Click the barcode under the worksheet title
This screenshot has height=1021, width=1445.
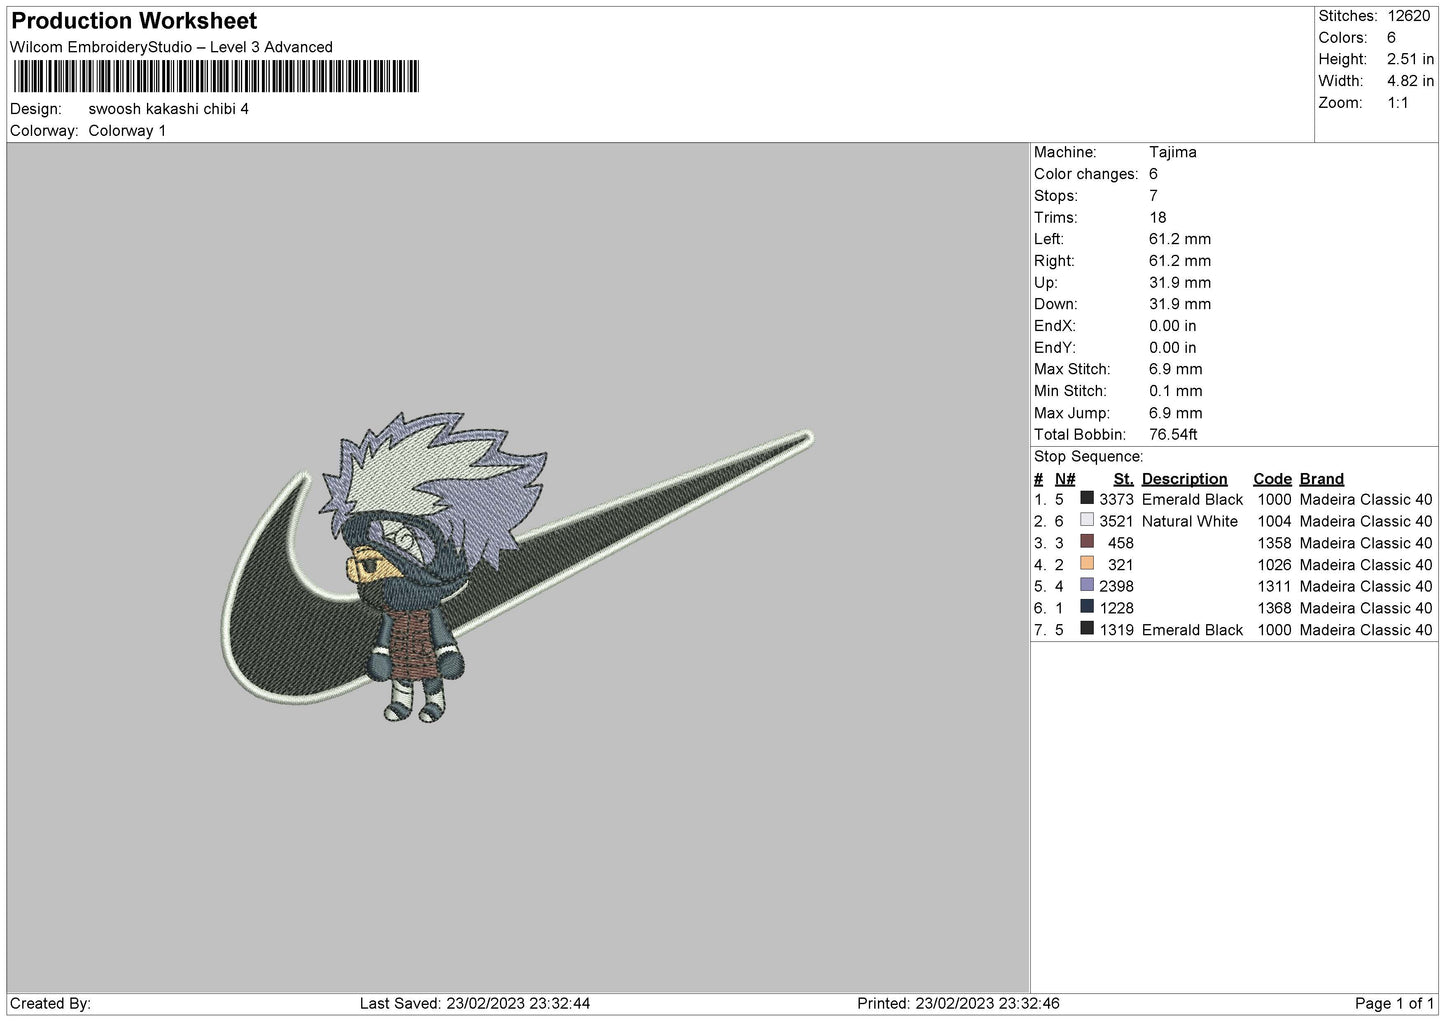pos(216,77)
